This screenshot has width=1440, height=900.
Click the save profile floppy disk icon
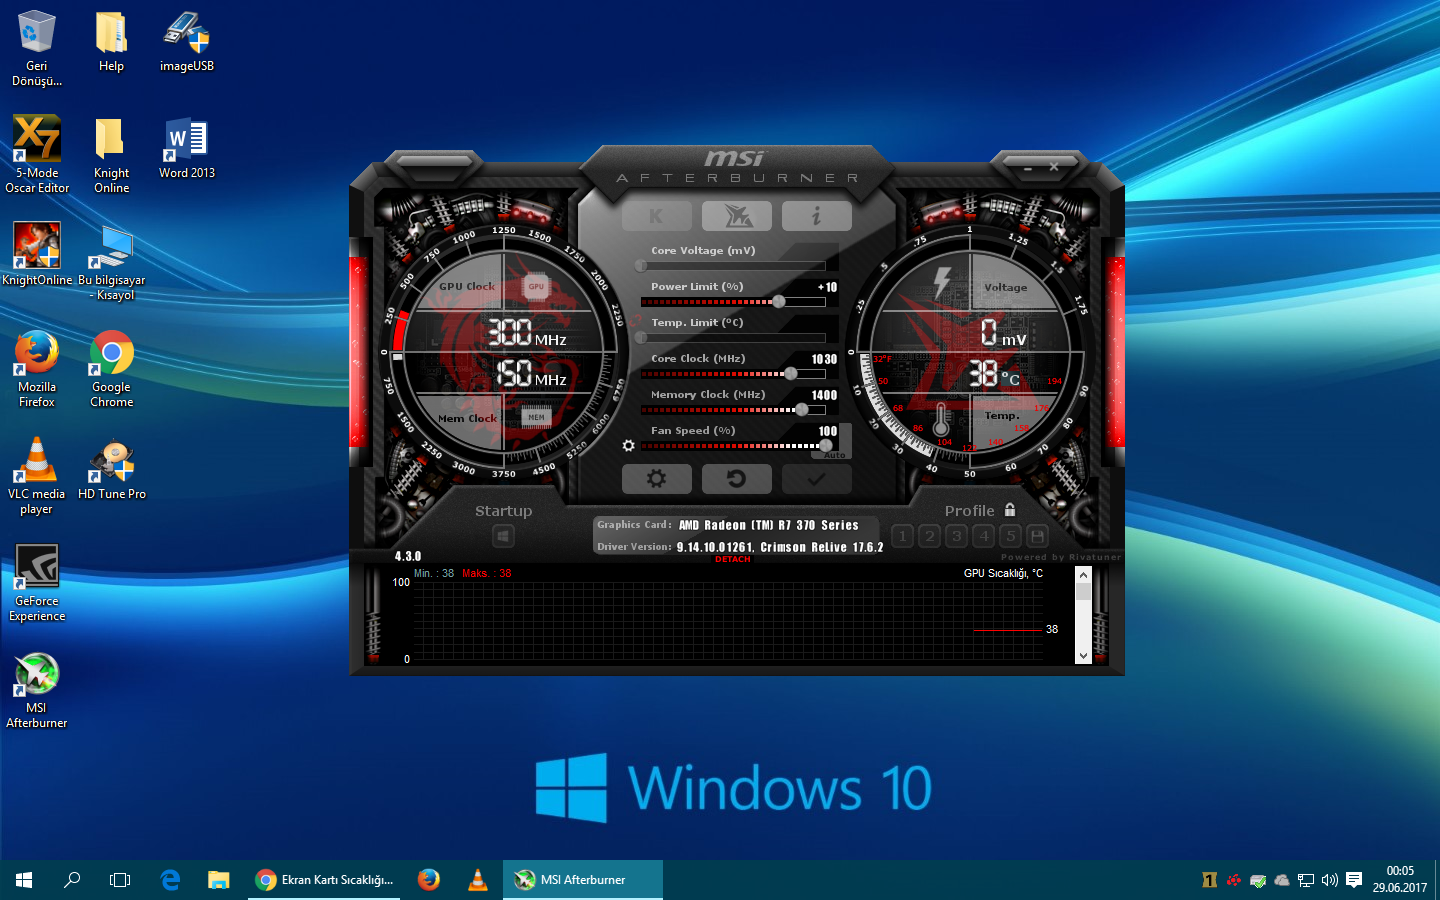click(x=1038, y=536)
